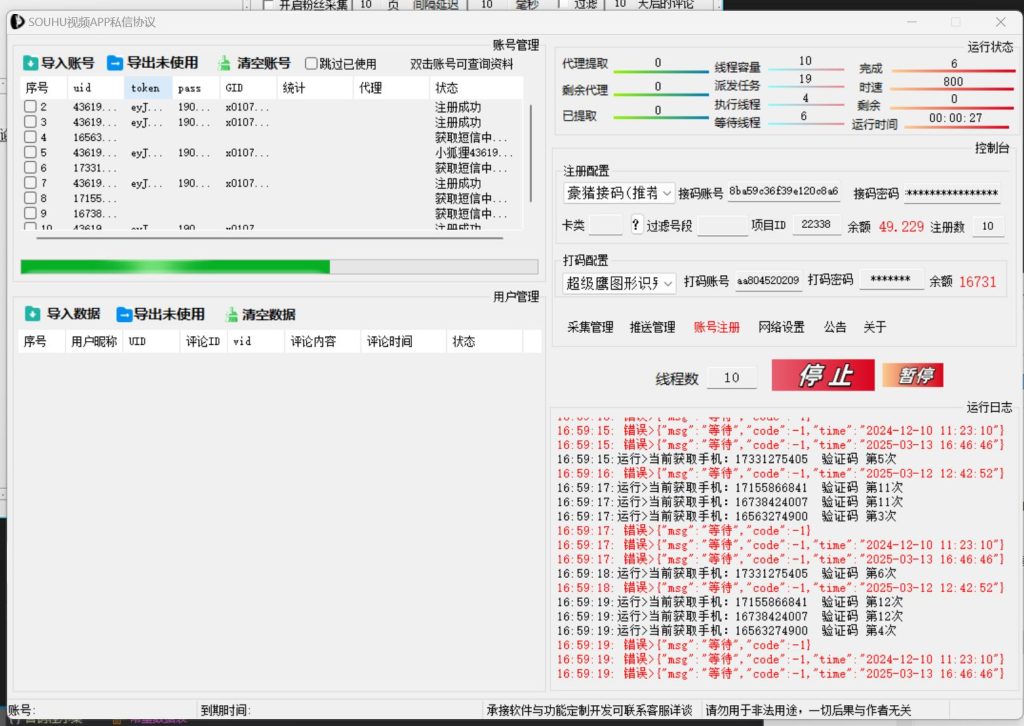Click the 清空数据 broom icon
The image size is (1024, 726).
[231, 314]
